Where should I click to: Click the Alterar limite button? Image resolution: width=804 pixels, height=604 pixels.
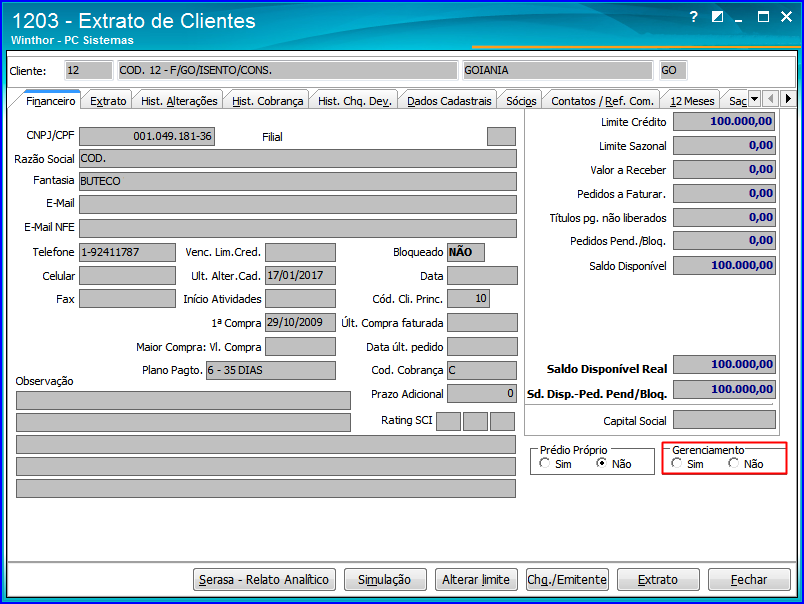pyautogui.click(x=476, y=579)
